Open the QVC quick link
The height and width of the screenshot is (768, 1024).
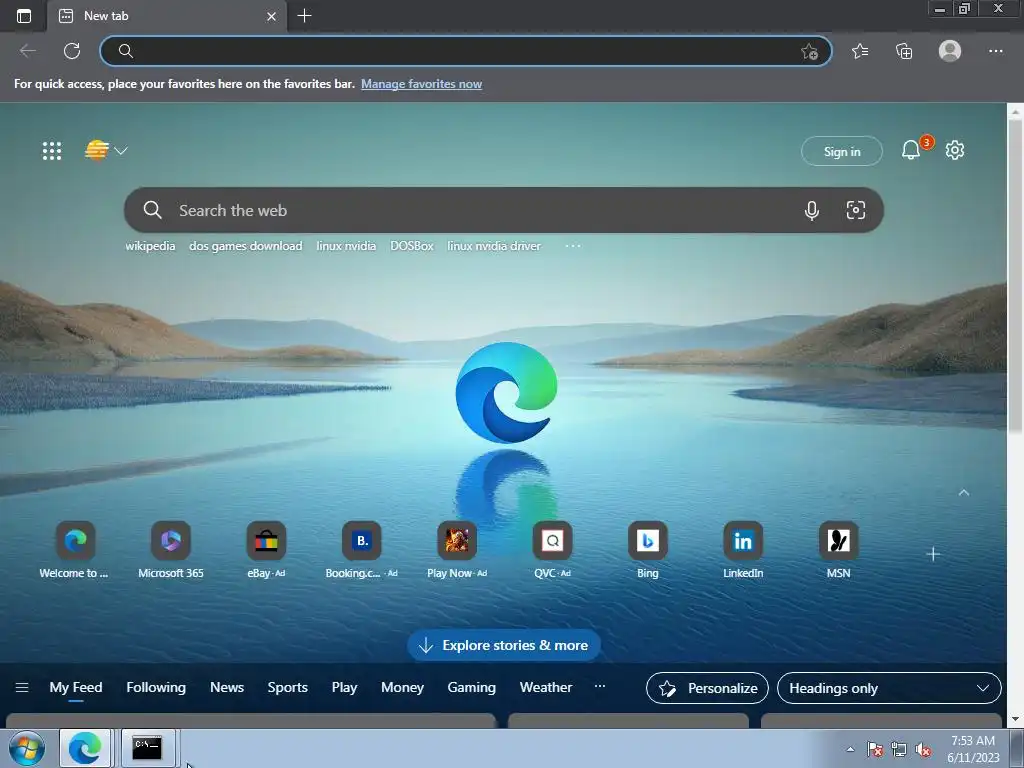(552, 551)
